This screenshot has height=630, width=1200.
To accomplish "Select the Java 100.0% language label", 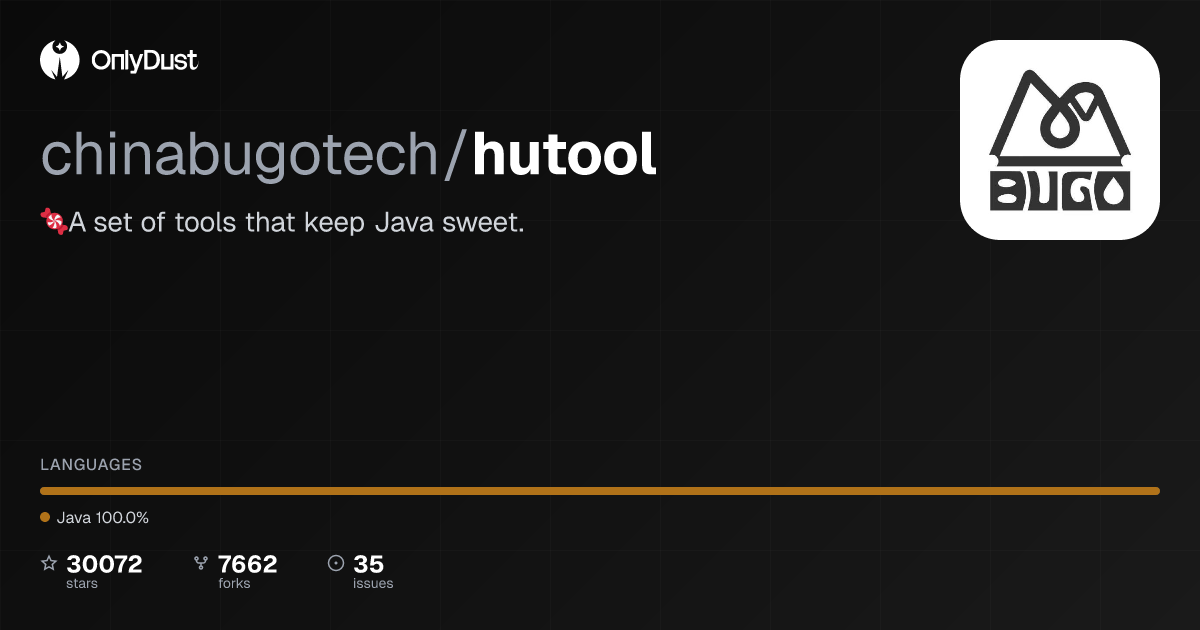I will tap(102, 518).
